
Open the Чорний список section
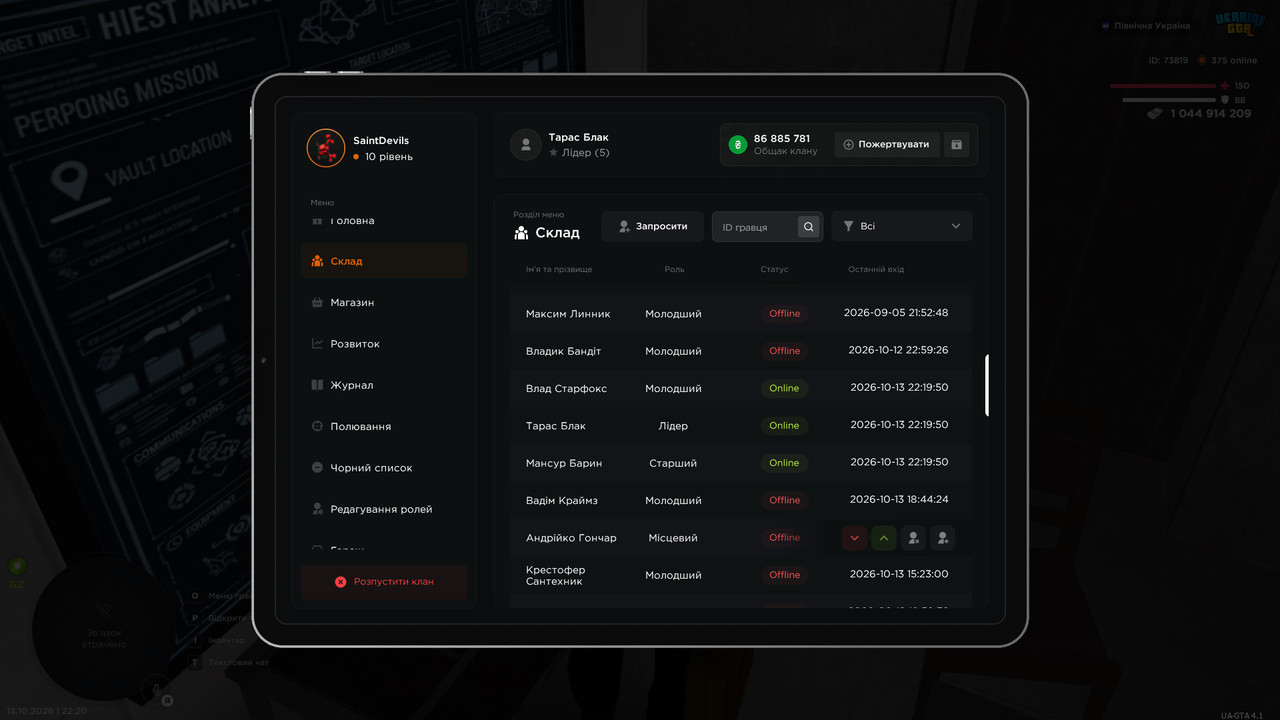[384, 468]
